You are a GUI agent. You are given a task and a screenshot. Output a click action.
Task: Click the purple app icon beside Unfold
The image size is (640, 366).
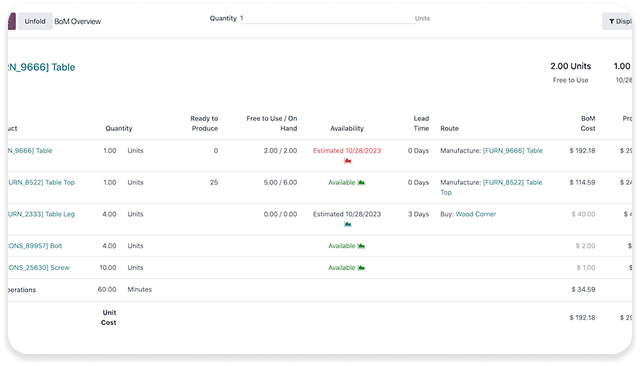[x=12, y=21]
